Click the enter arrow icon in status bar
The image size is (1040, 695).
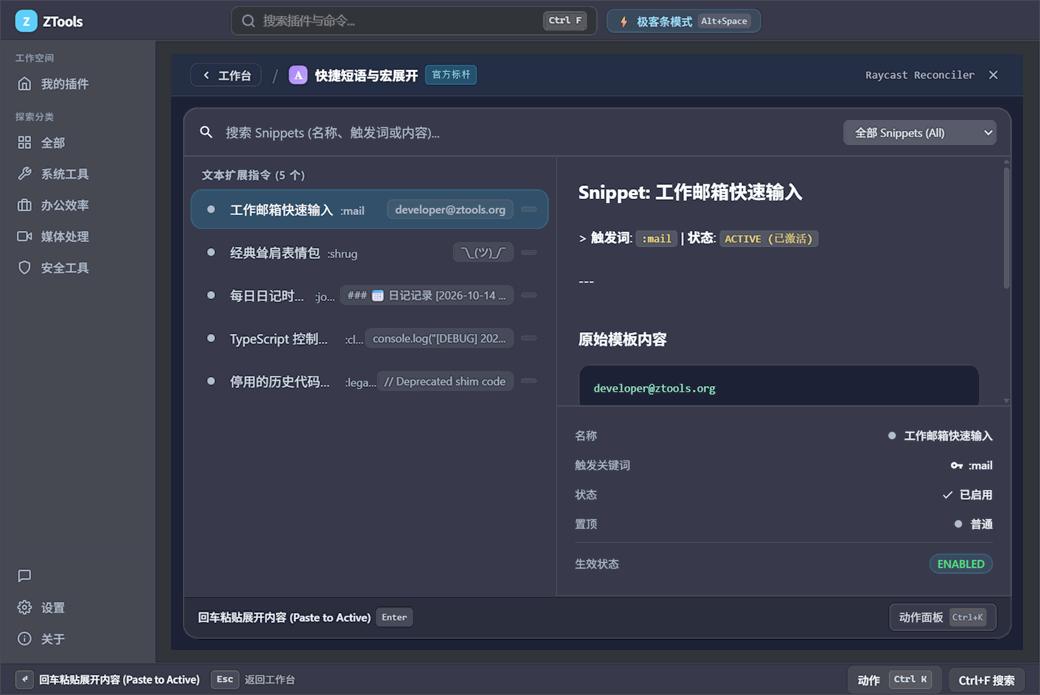click(25, 679)
